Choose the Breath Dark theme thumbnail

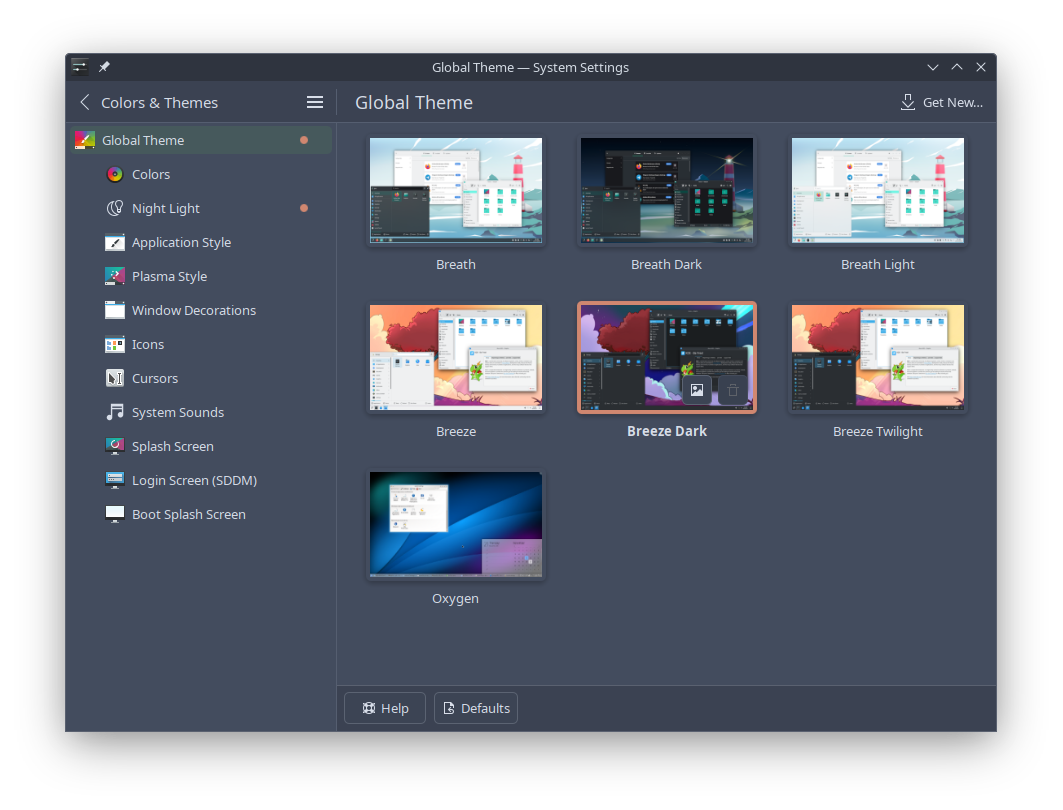coord(666,191)
